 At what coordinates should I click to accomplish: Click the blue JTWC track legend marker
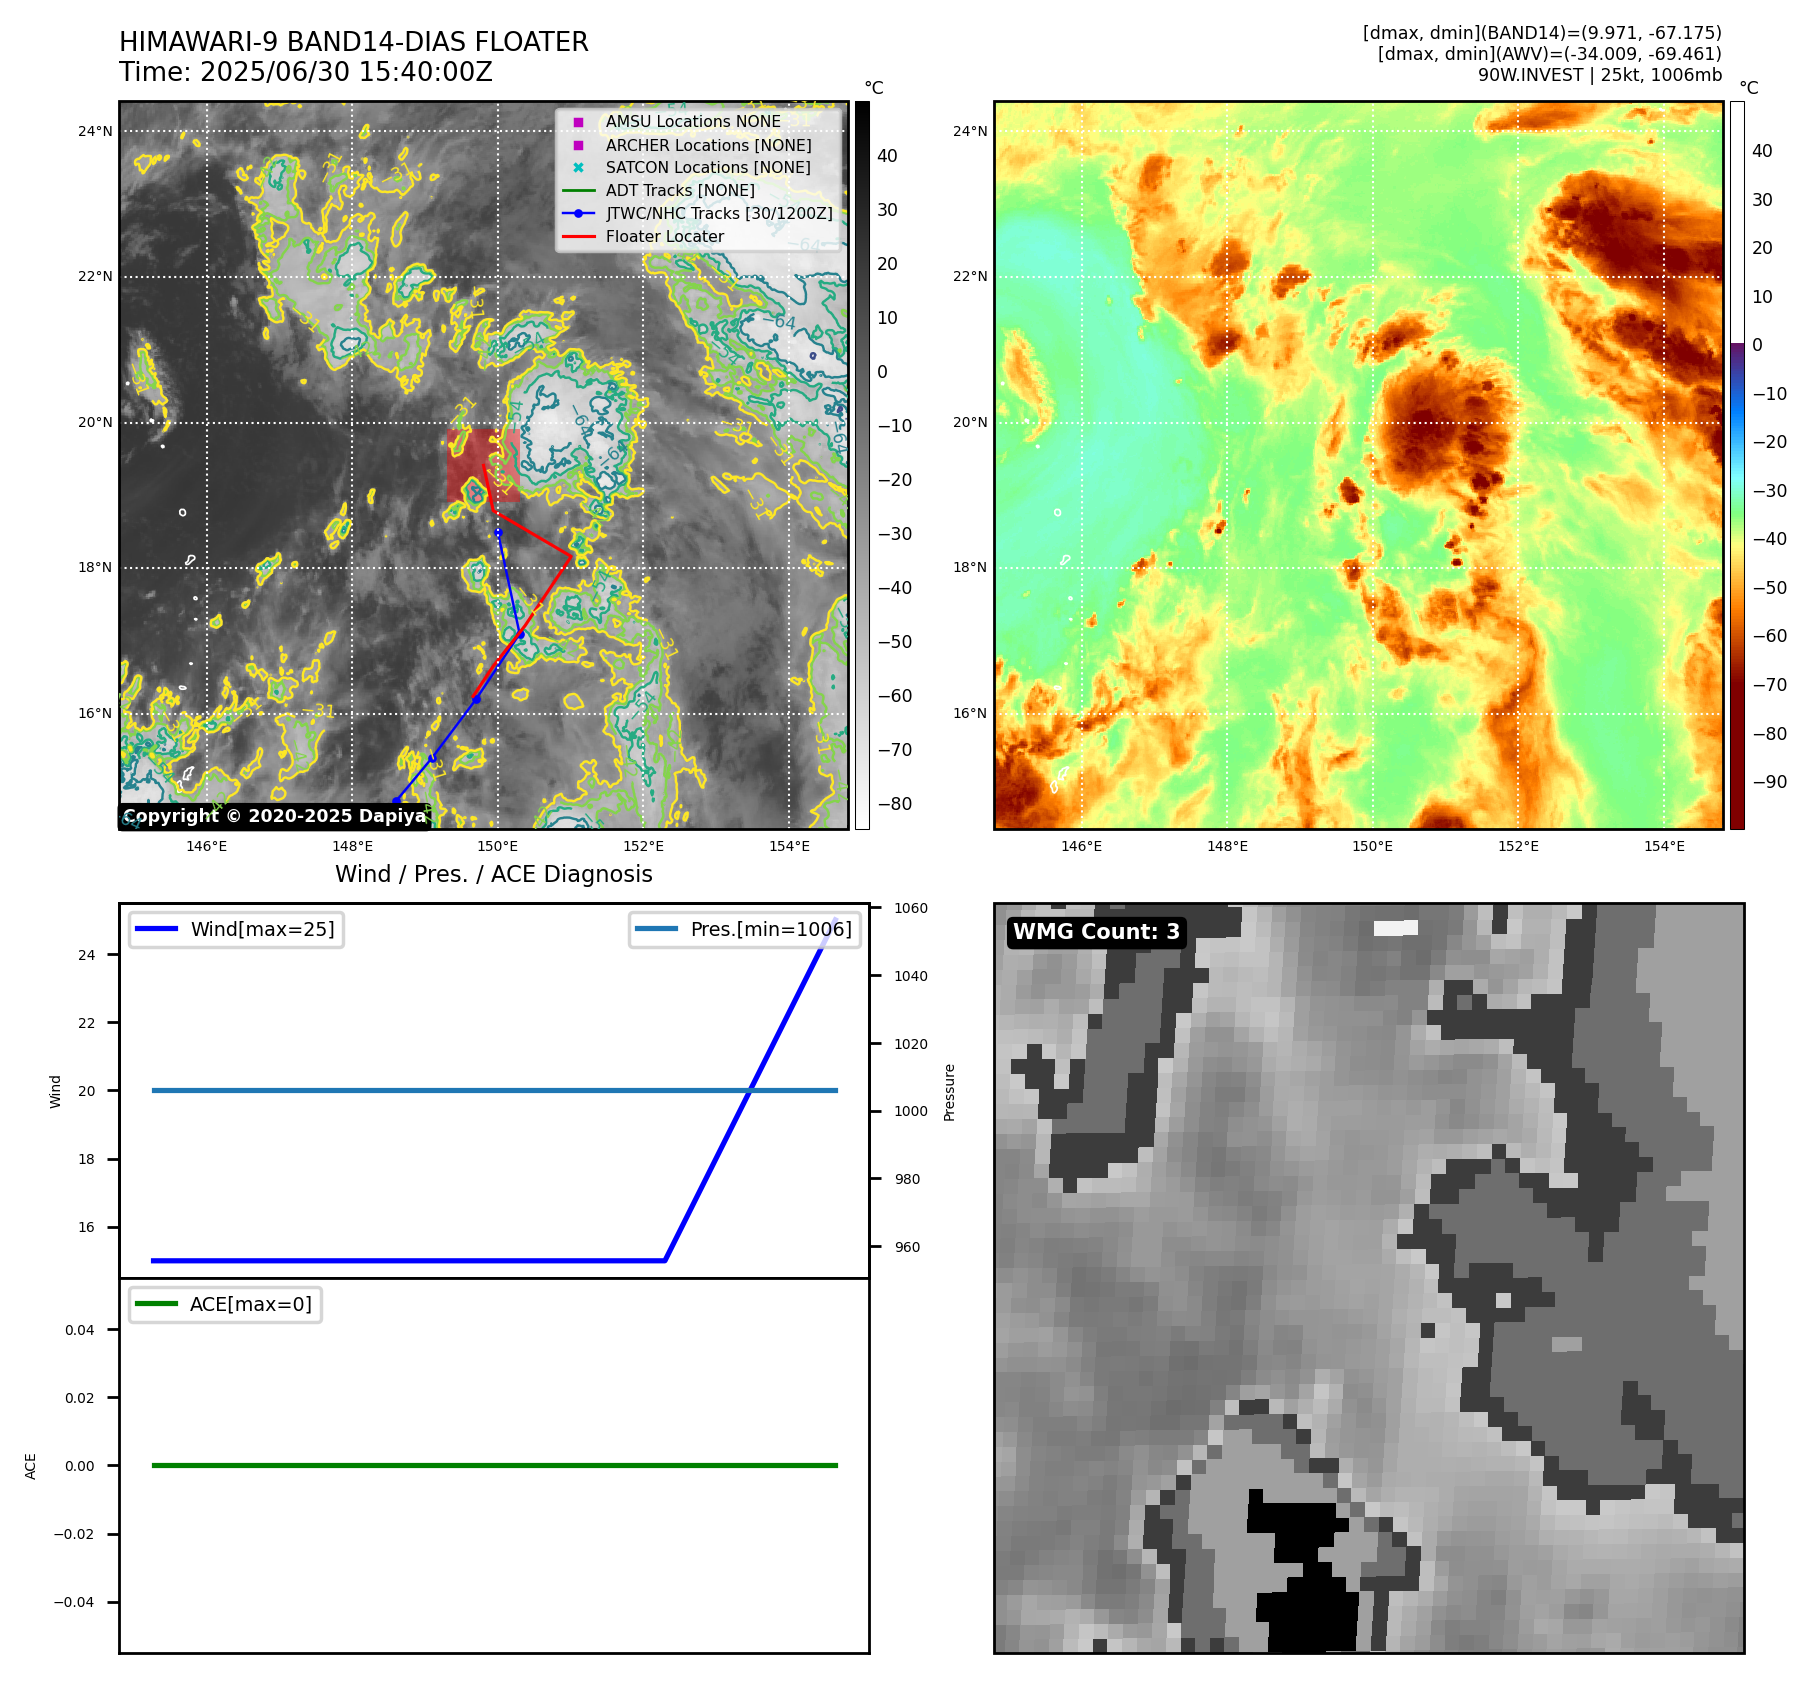point(578,213)
